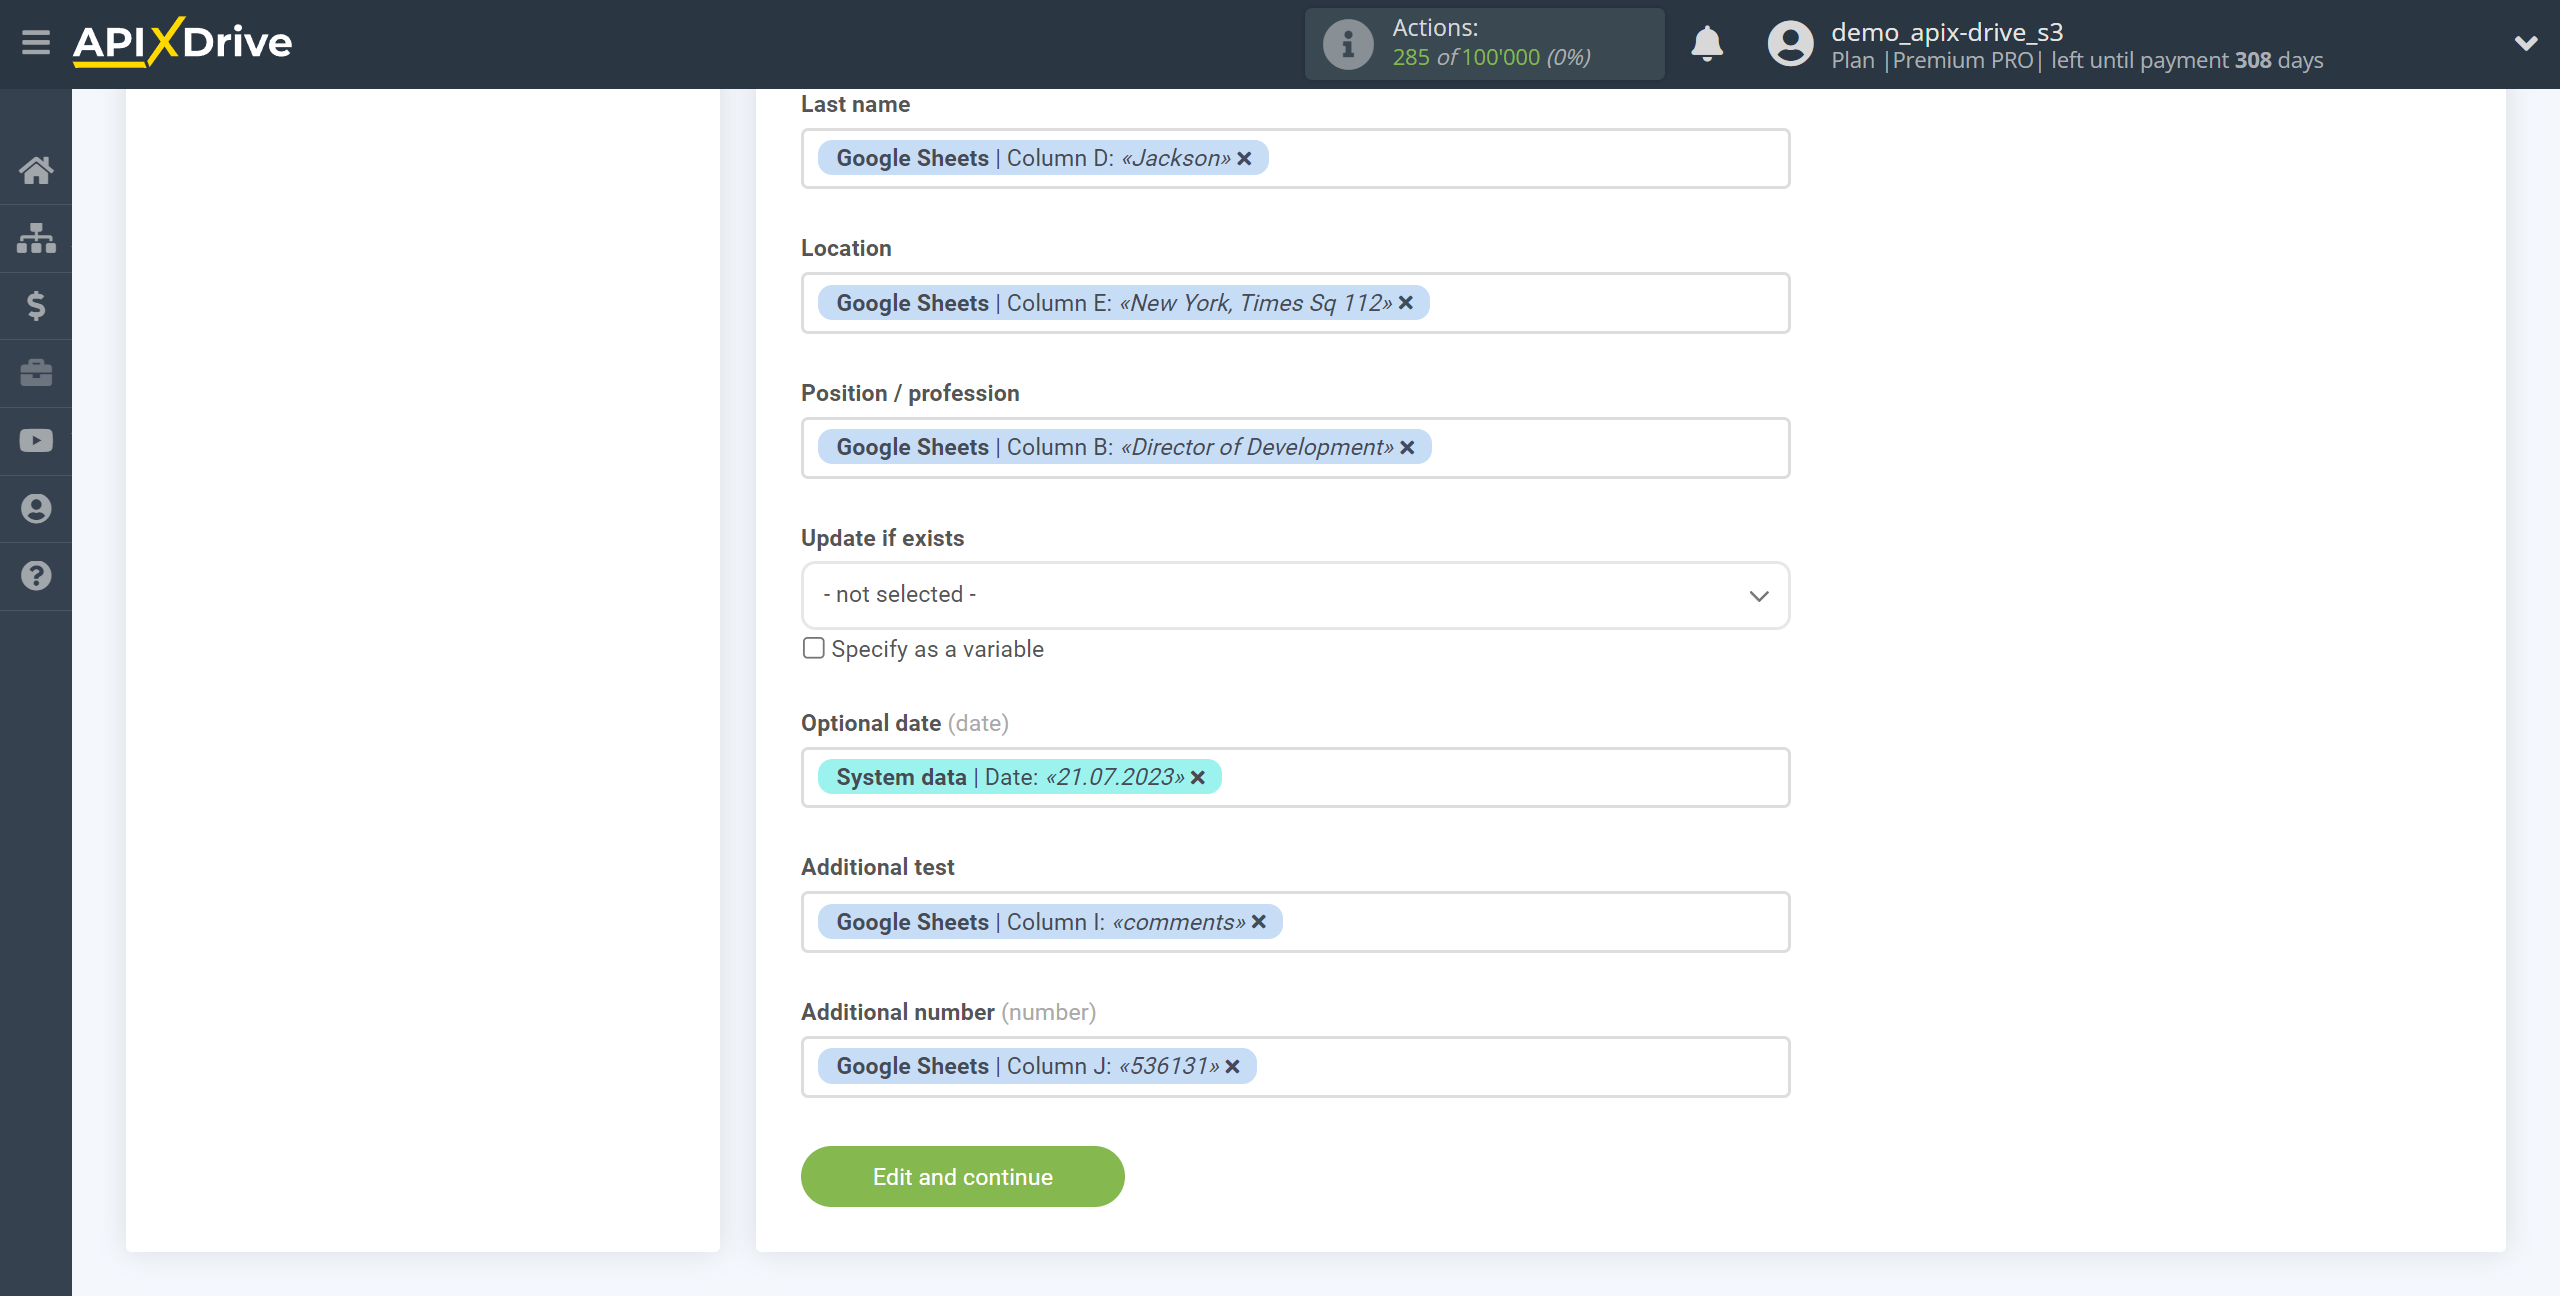Remove Column E location tag with X
This screenshot has height=1296, width=2560.
(1408, 303)
